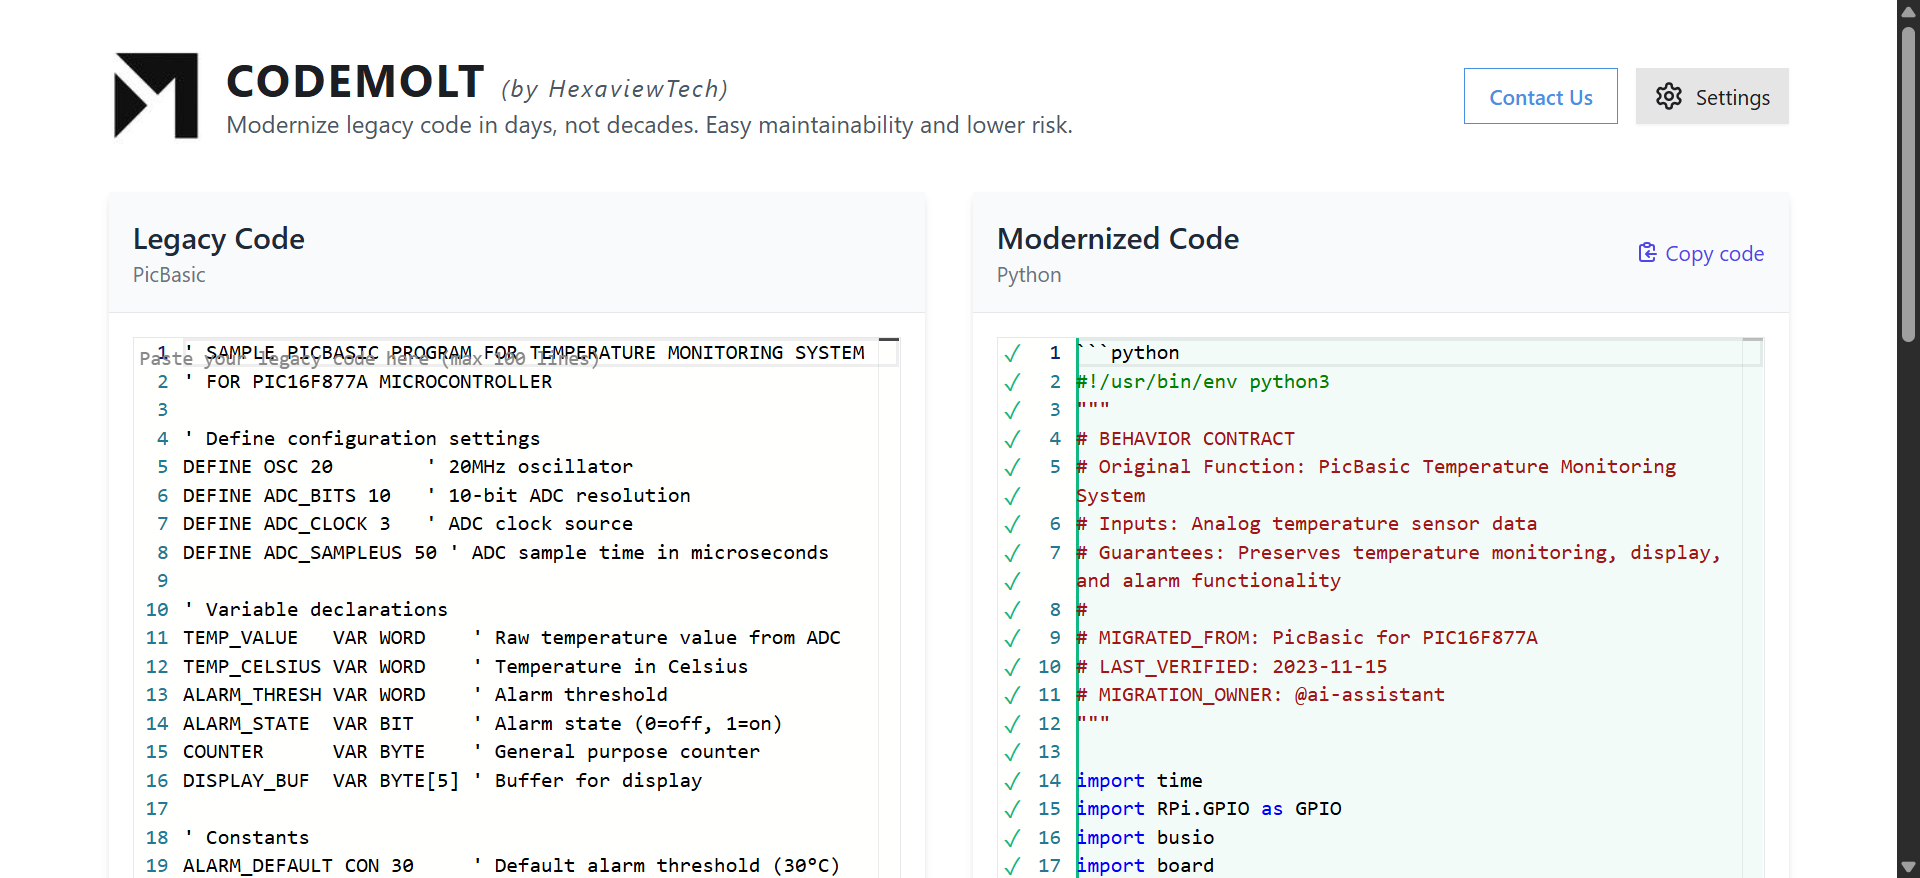This screenshot has width=1920, height=878.
Task: Click the checkmark beside modernized line 1
Action: (x=1012, y=353)
